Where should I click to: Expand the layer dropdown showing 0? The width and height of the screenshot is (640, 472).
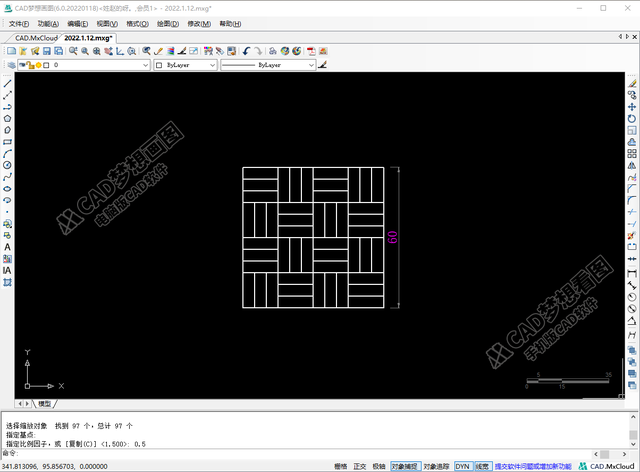point(146,65)
